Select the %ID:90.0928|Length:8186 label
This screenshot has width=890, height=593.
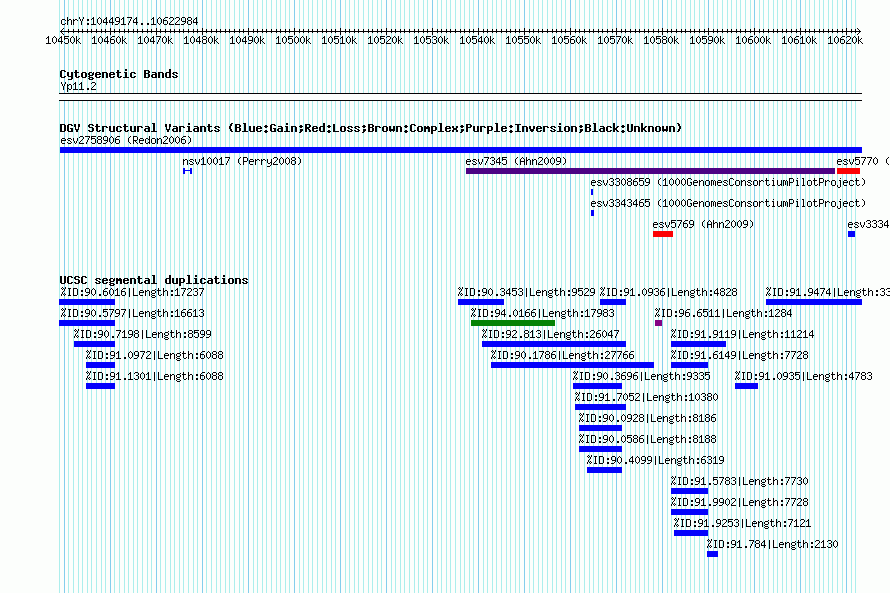[x=648, y=418]
